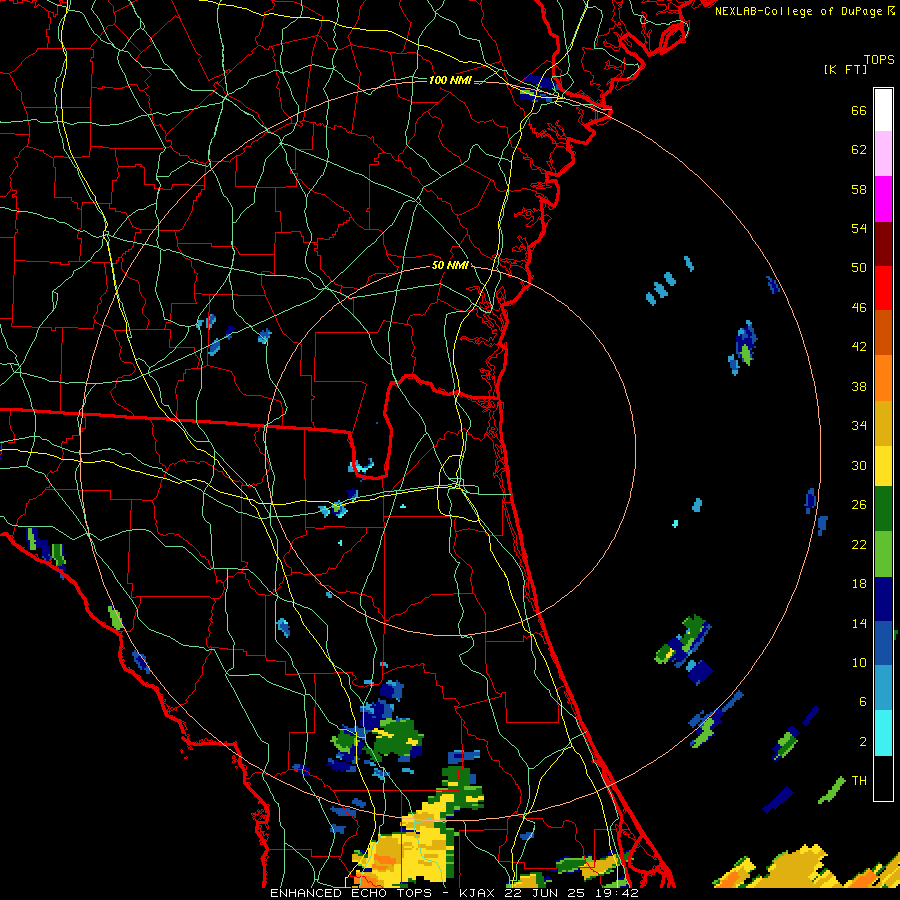Click the legend value 42
Image resolution: width=900 pixels, height=900 pixels.
[x=859, y=347]
